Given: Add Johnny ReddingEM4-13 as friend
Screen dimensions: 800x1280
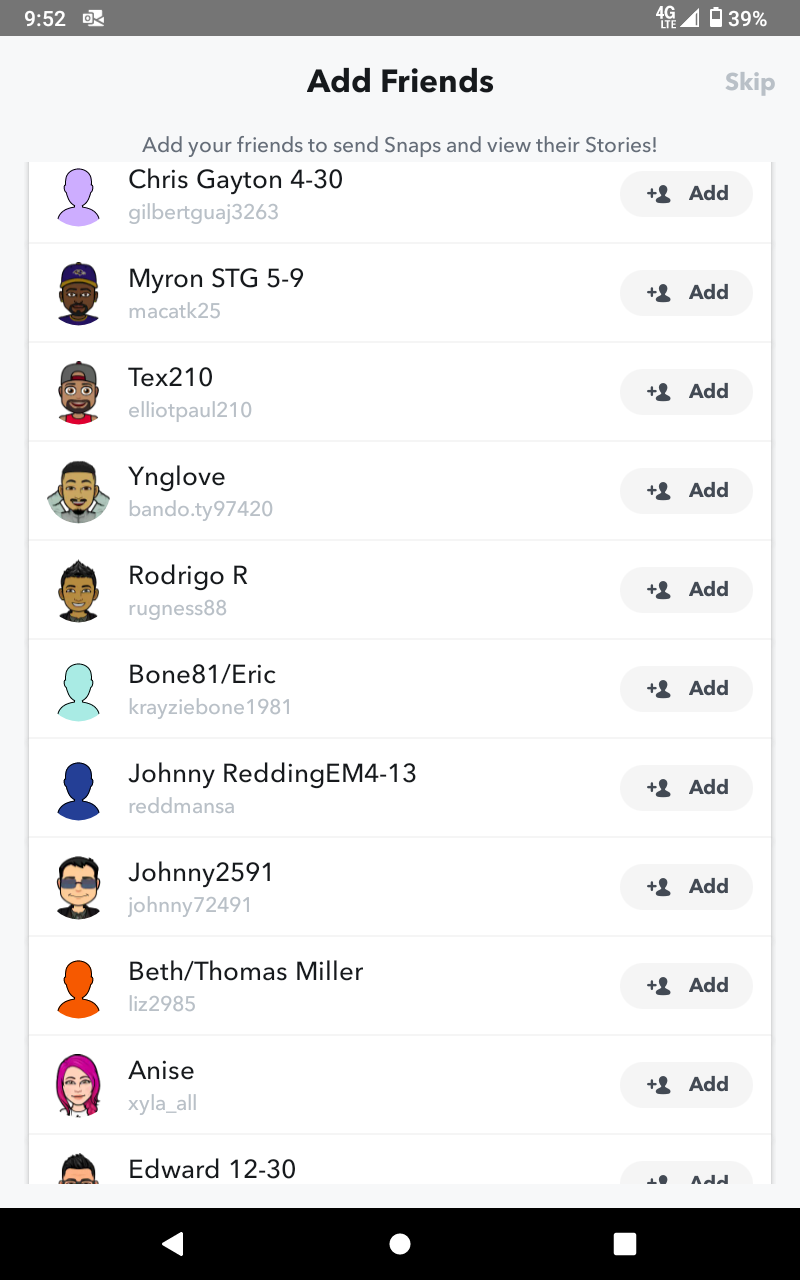Looking at the screenshot, I should pyautogui.click(x=686, y=788).
